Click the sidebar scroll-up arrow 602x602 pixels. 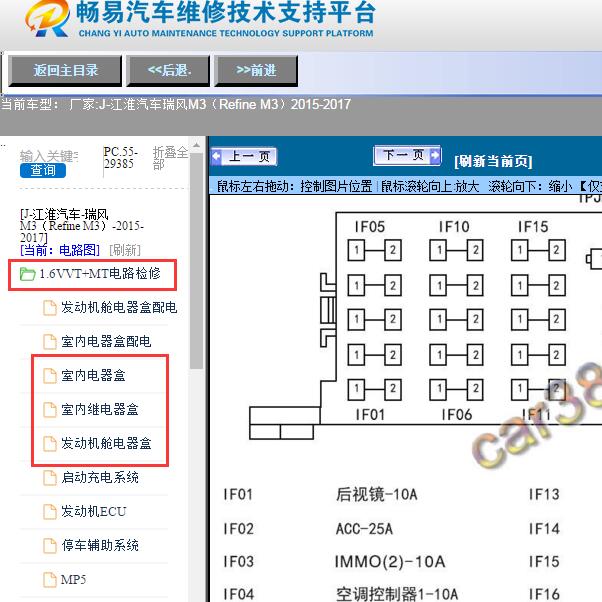(x=196, y=146)
